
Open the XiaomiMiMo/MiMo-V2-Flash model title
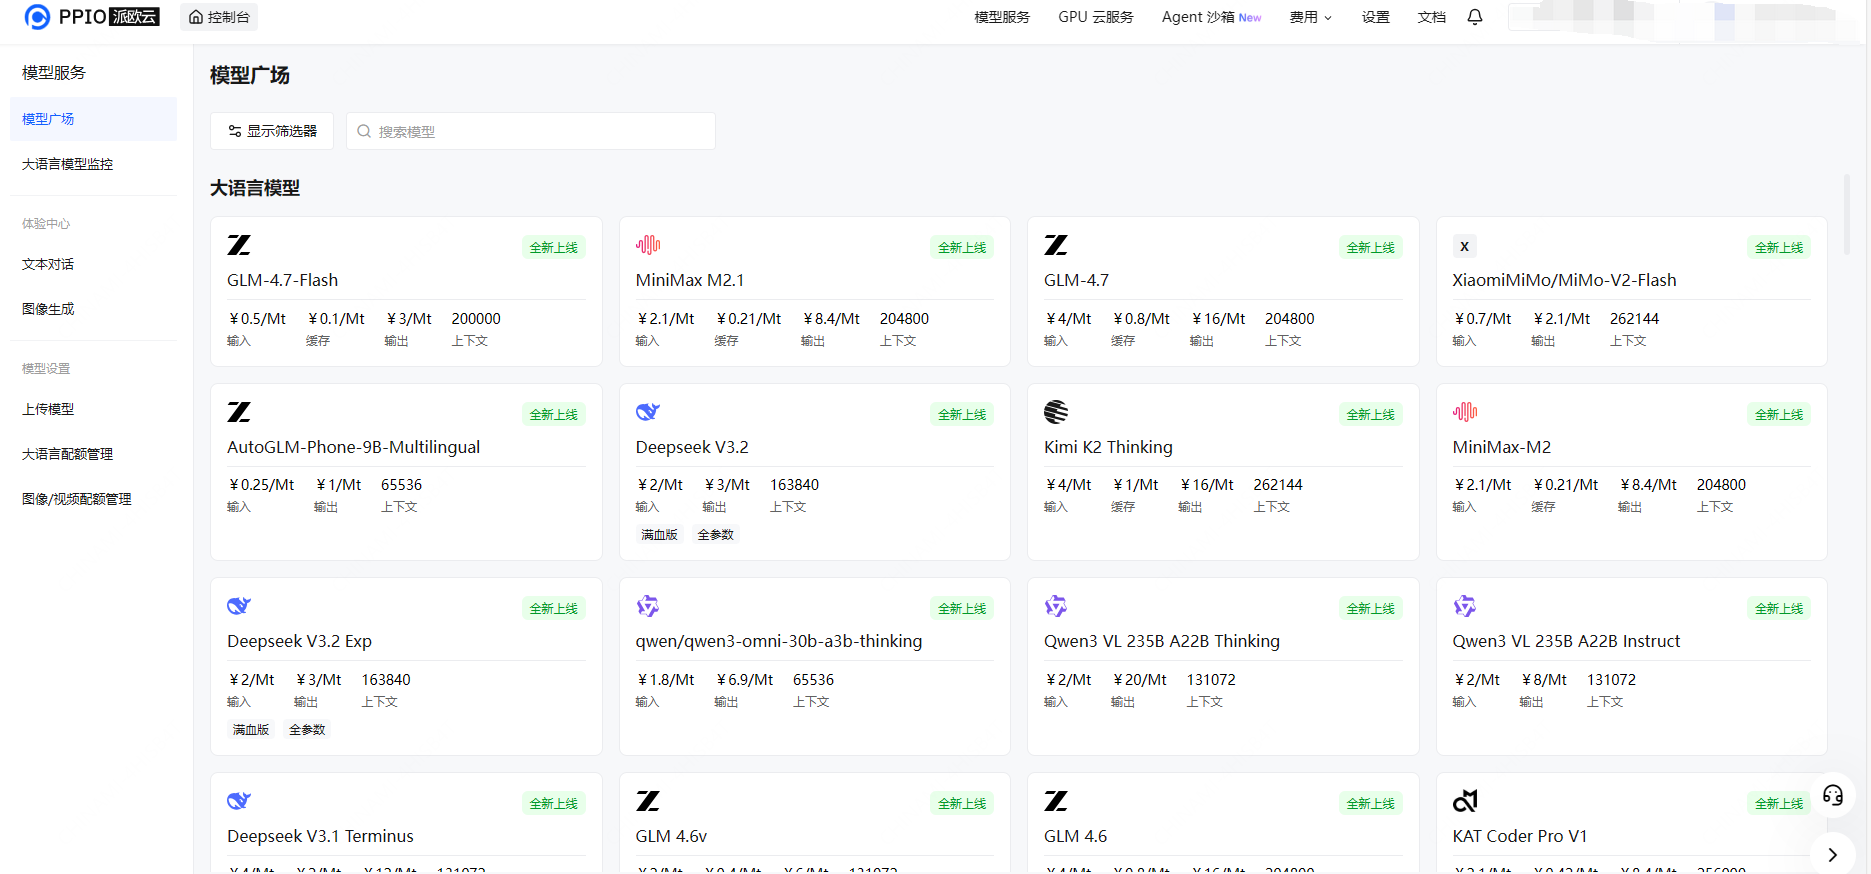pos(1564,280)
